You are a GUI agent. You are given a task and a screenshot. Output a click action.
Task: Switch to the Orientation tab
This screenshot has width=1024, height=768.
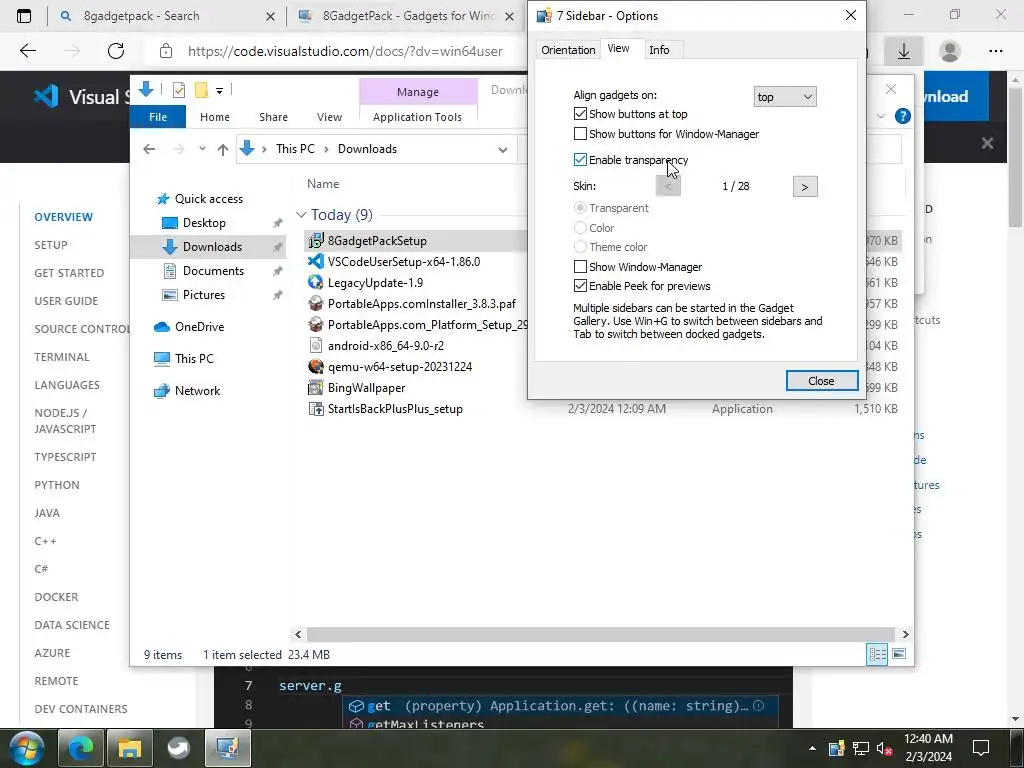[568, 50]
